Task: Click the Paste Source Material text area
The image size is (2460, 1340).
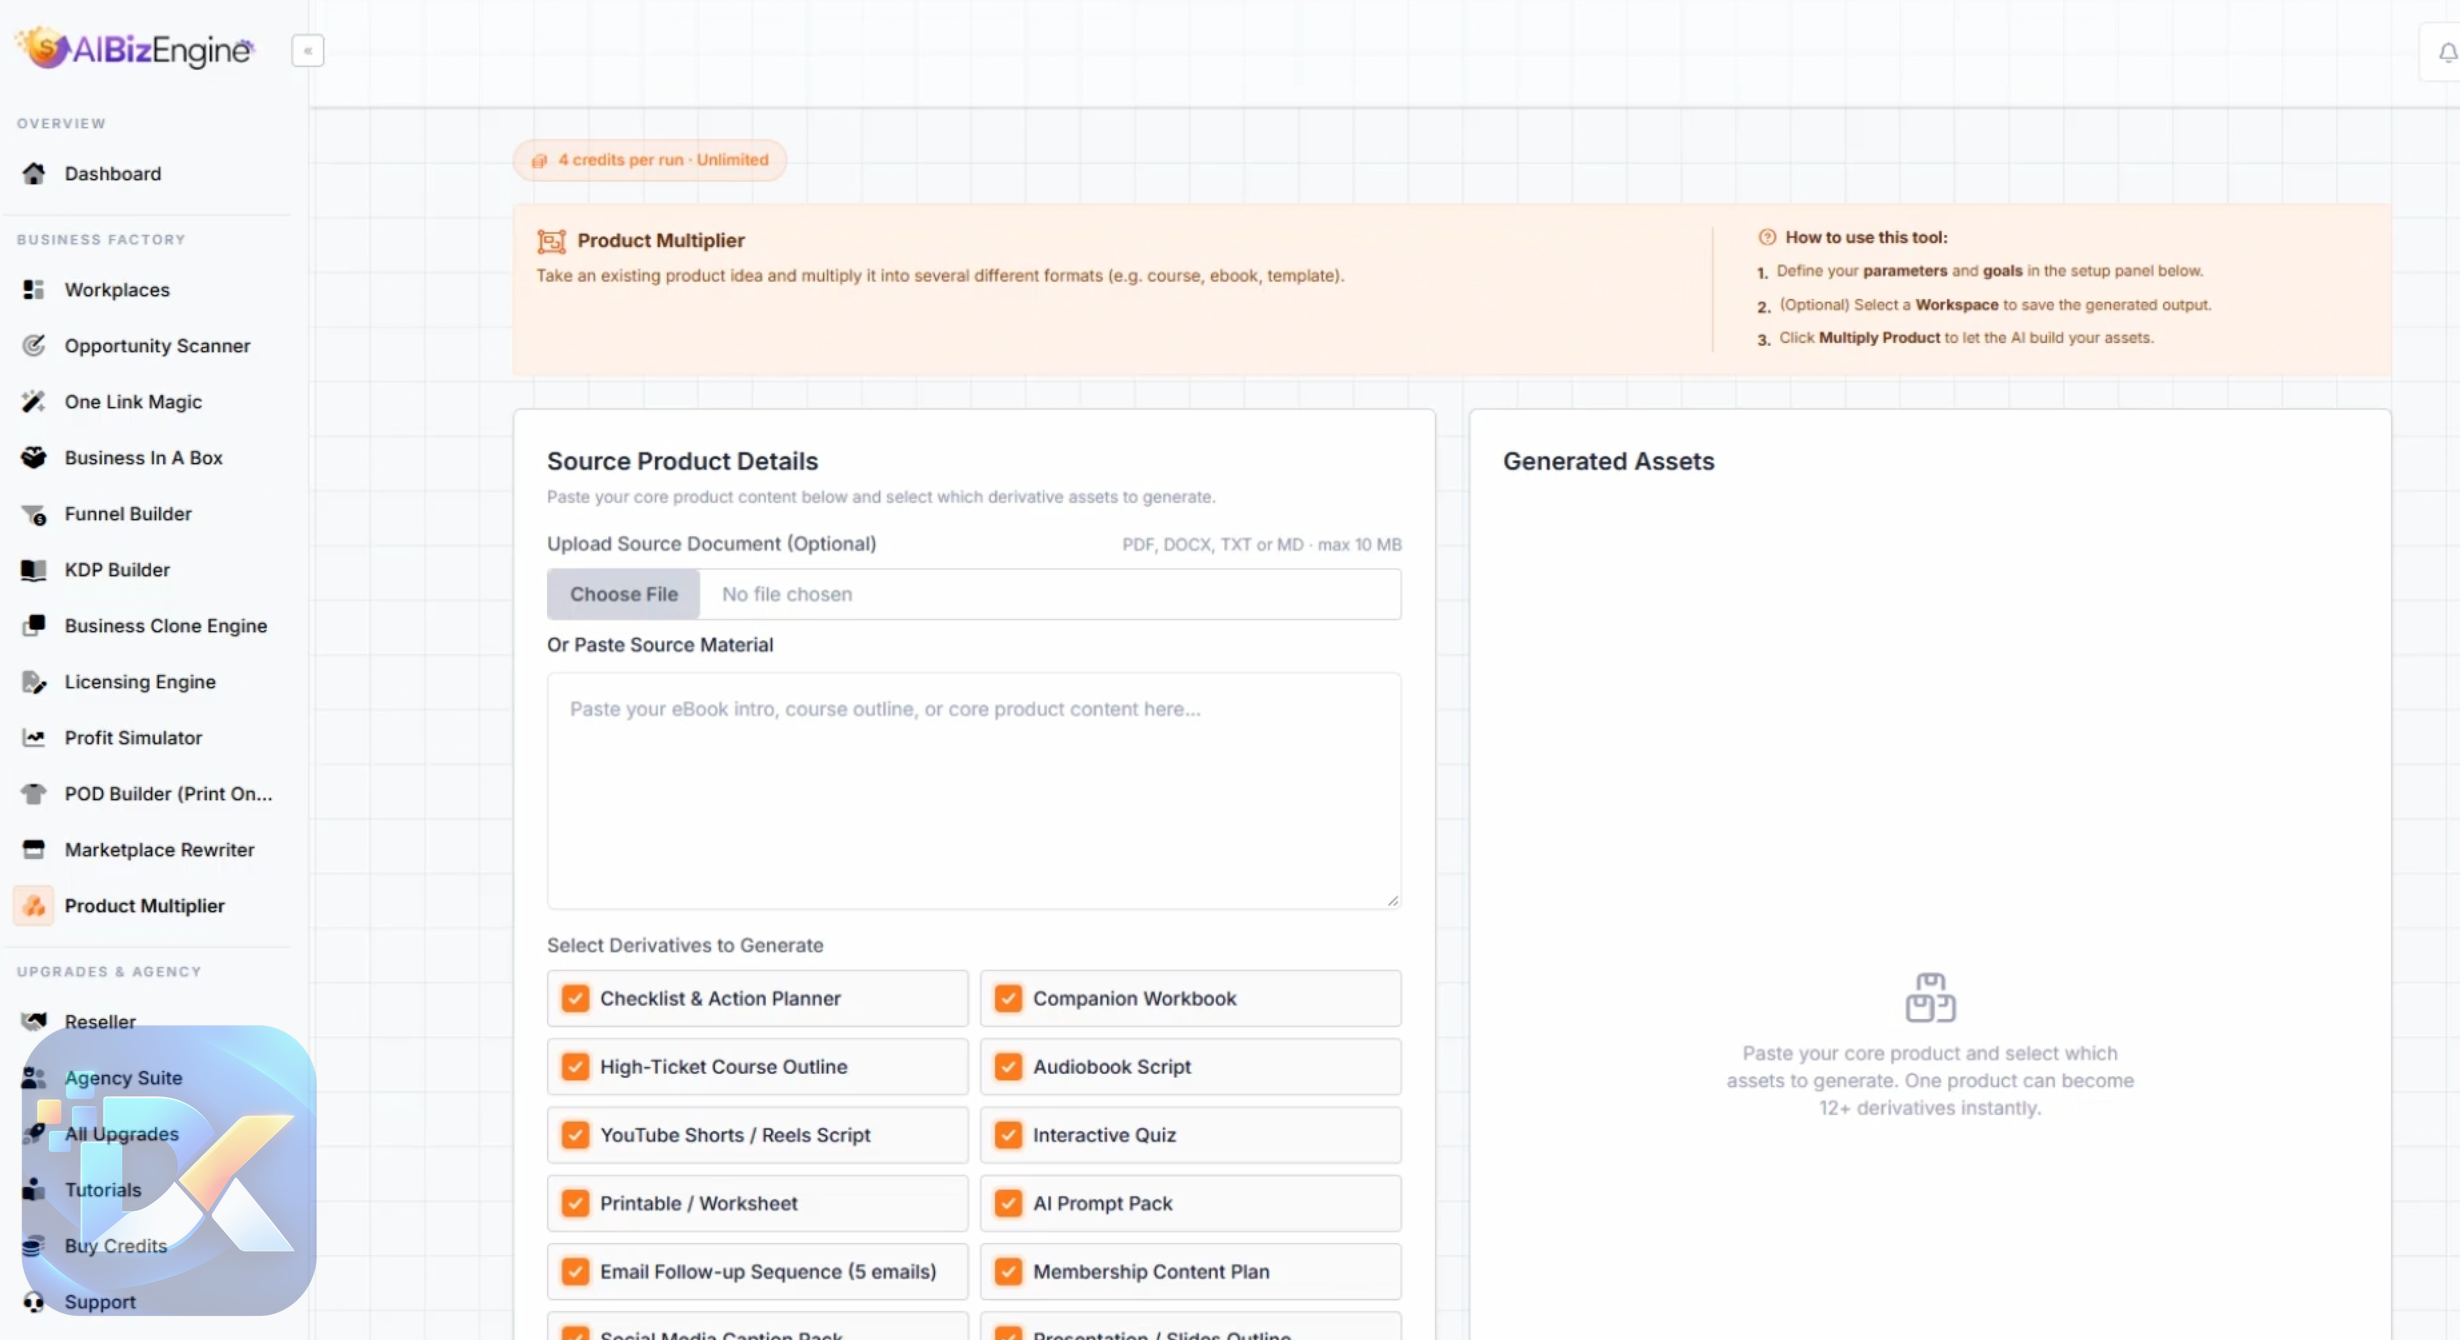Action: tap(974, 791)
